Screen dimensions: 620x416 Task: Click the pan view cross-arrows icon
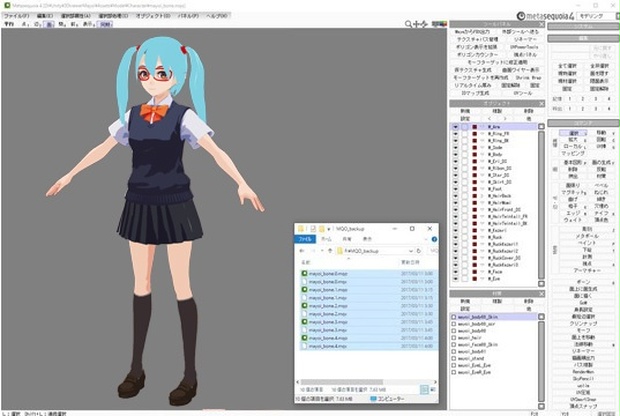[416, 24]
